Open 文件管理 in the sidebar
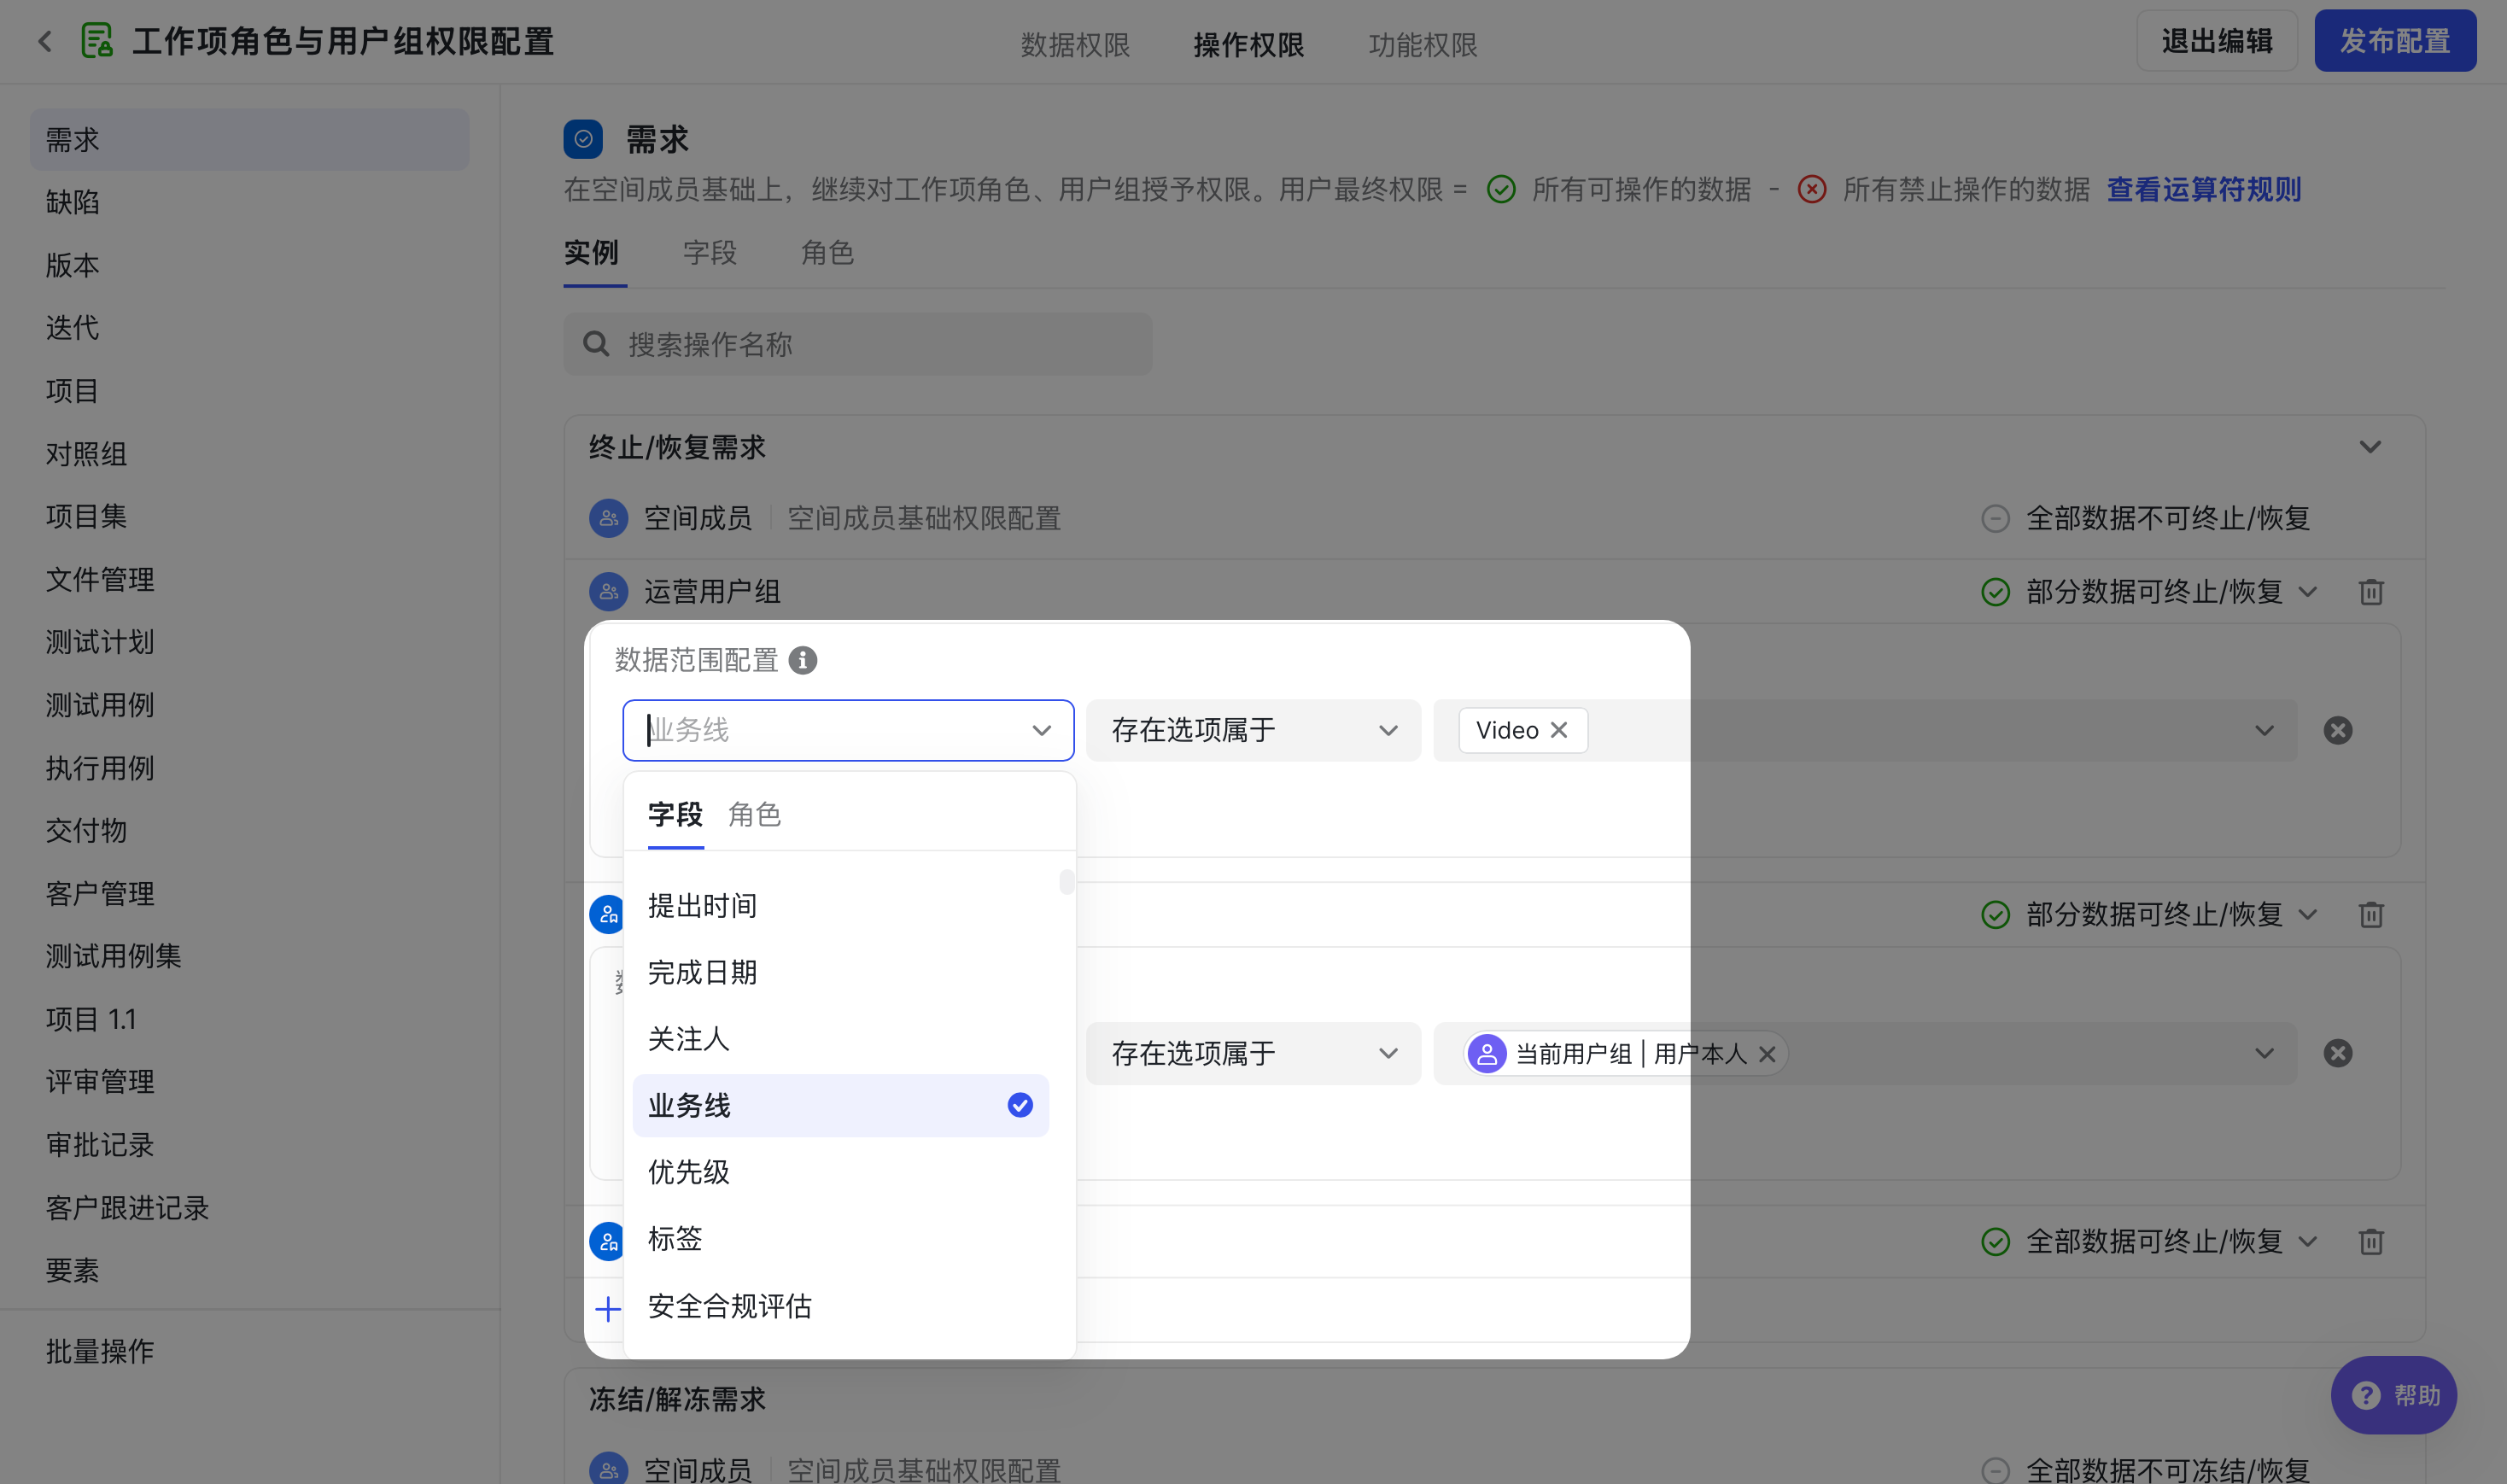The height and width of the screenshot is (1484, 2507). [x=249, y=579]
